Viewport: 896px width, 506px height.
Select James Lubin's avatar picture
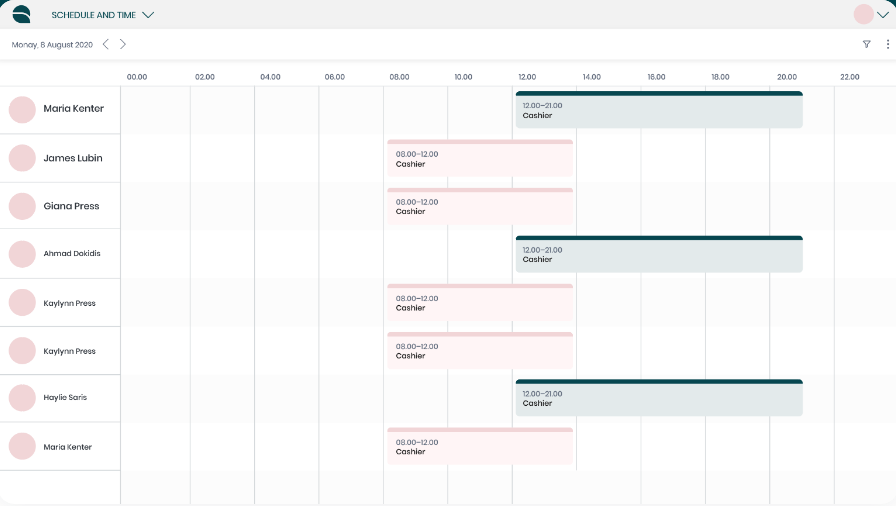coord(22,158)
